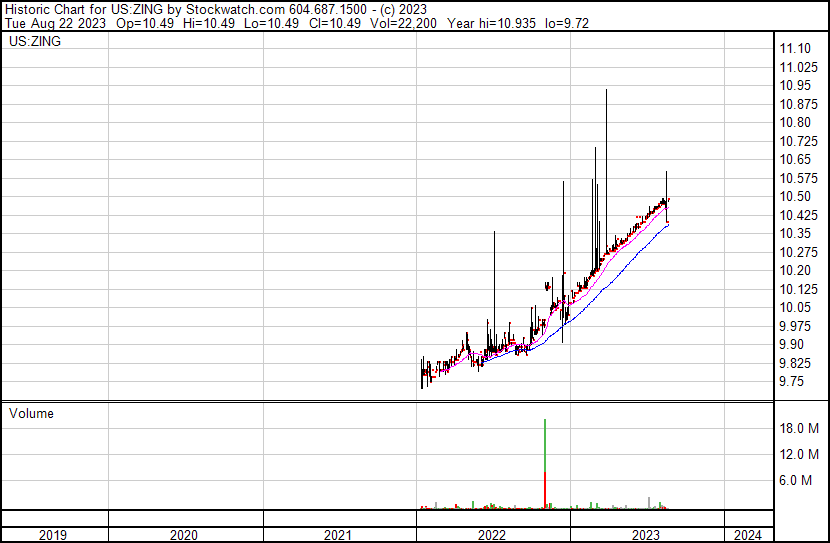Select 2022 on the time axis
The height and width of the screenshot is (543, 830).
tap(492, 535)
